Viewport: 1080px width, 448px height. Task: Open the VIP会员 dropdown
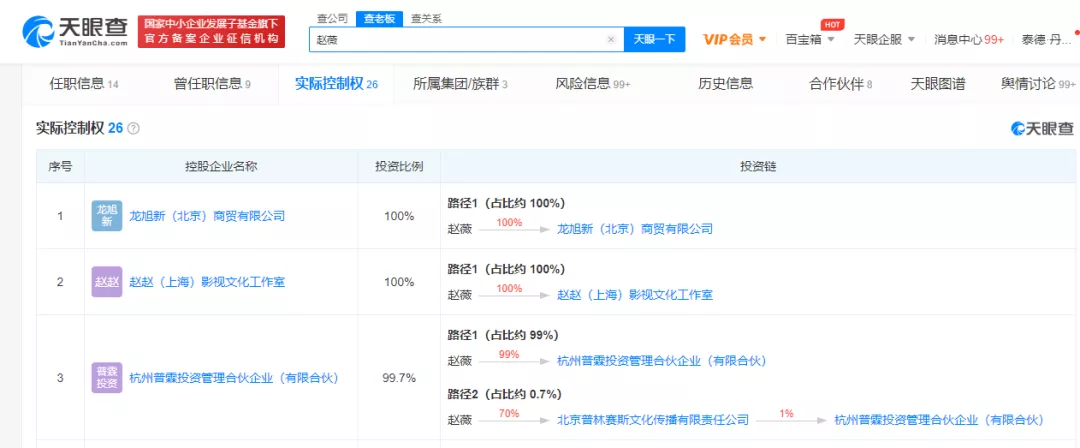click(734, 39)
